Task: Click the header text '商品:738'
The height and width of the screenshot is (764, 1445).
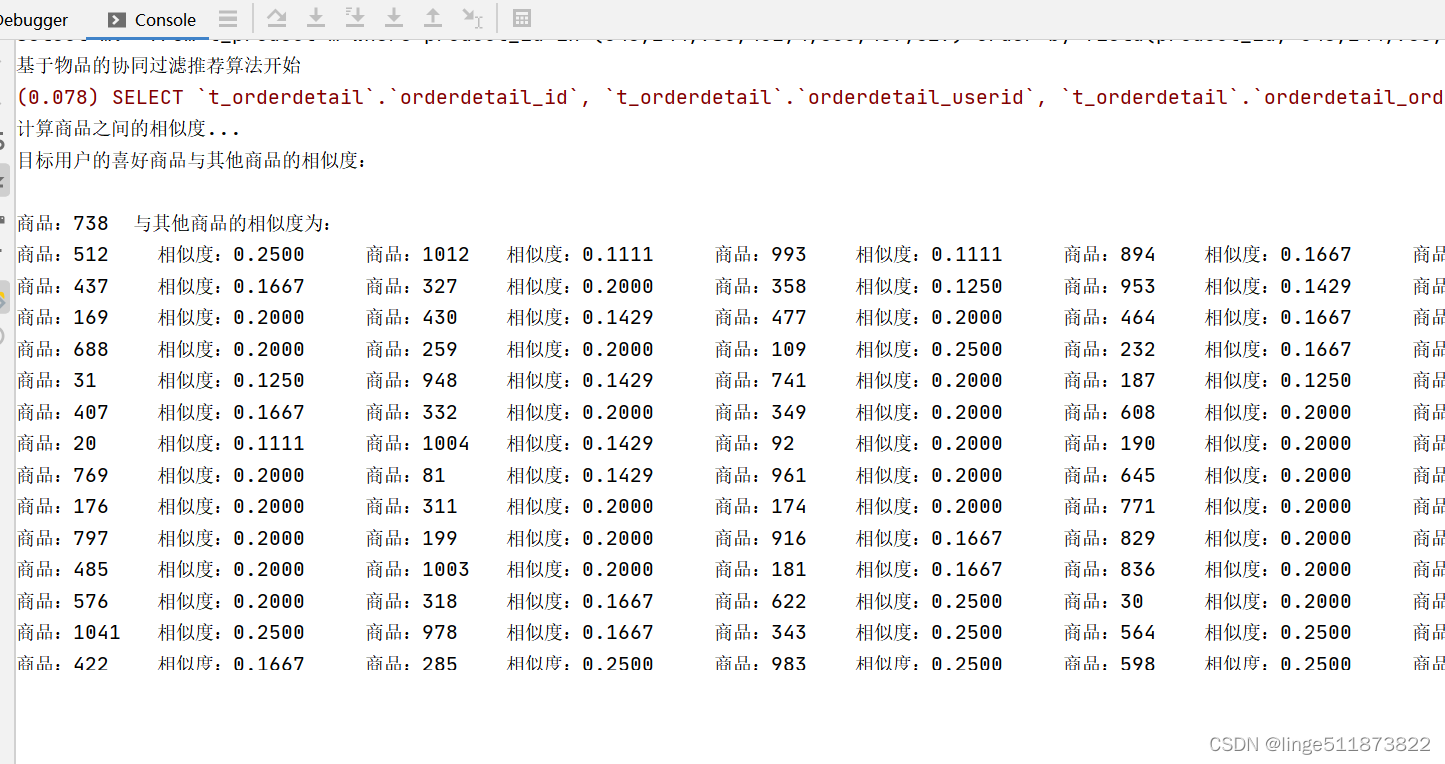Action: pos(63,223)
